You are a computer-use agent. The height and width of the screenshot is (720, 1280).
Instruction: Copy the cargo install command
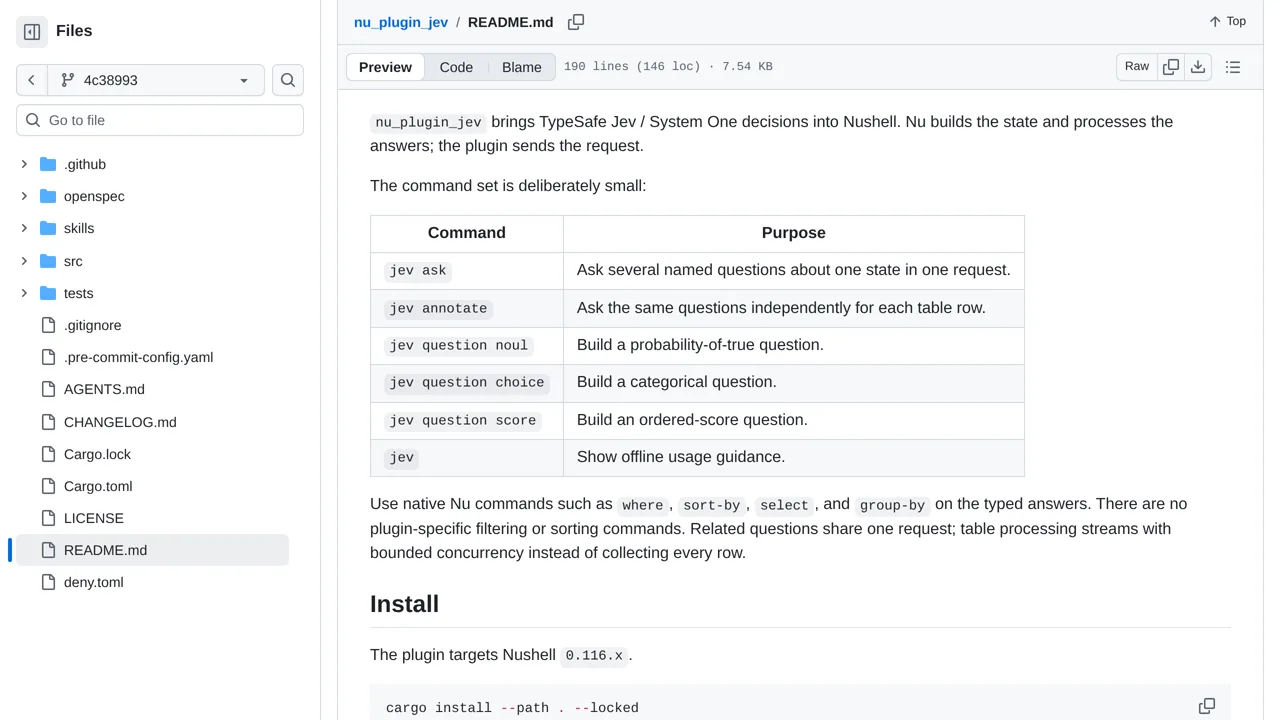(1207, 706)
